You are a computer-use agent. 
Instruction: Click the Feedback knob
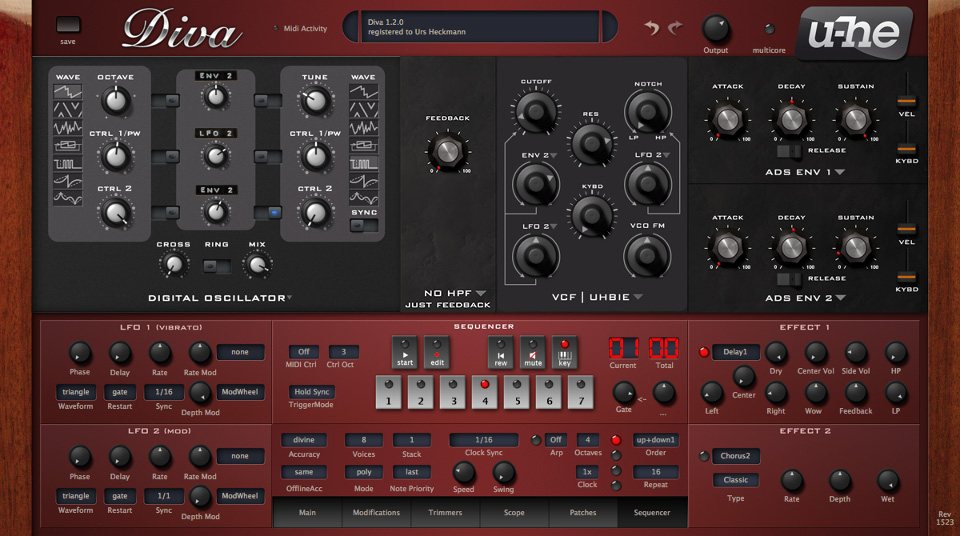click(448, 150)
